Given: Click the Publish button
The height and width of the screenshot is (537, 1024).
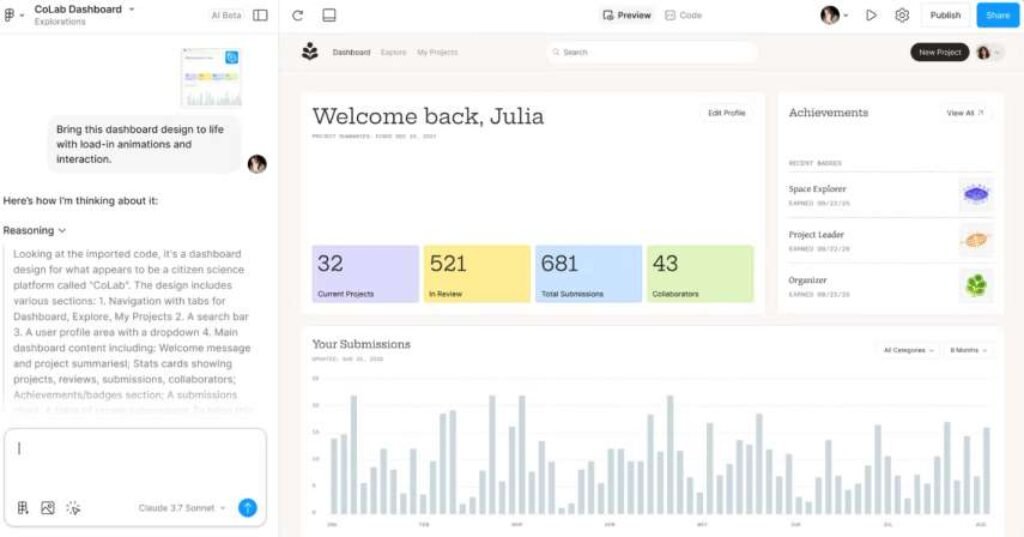Looking at the screenshot, I should [945, 16].
